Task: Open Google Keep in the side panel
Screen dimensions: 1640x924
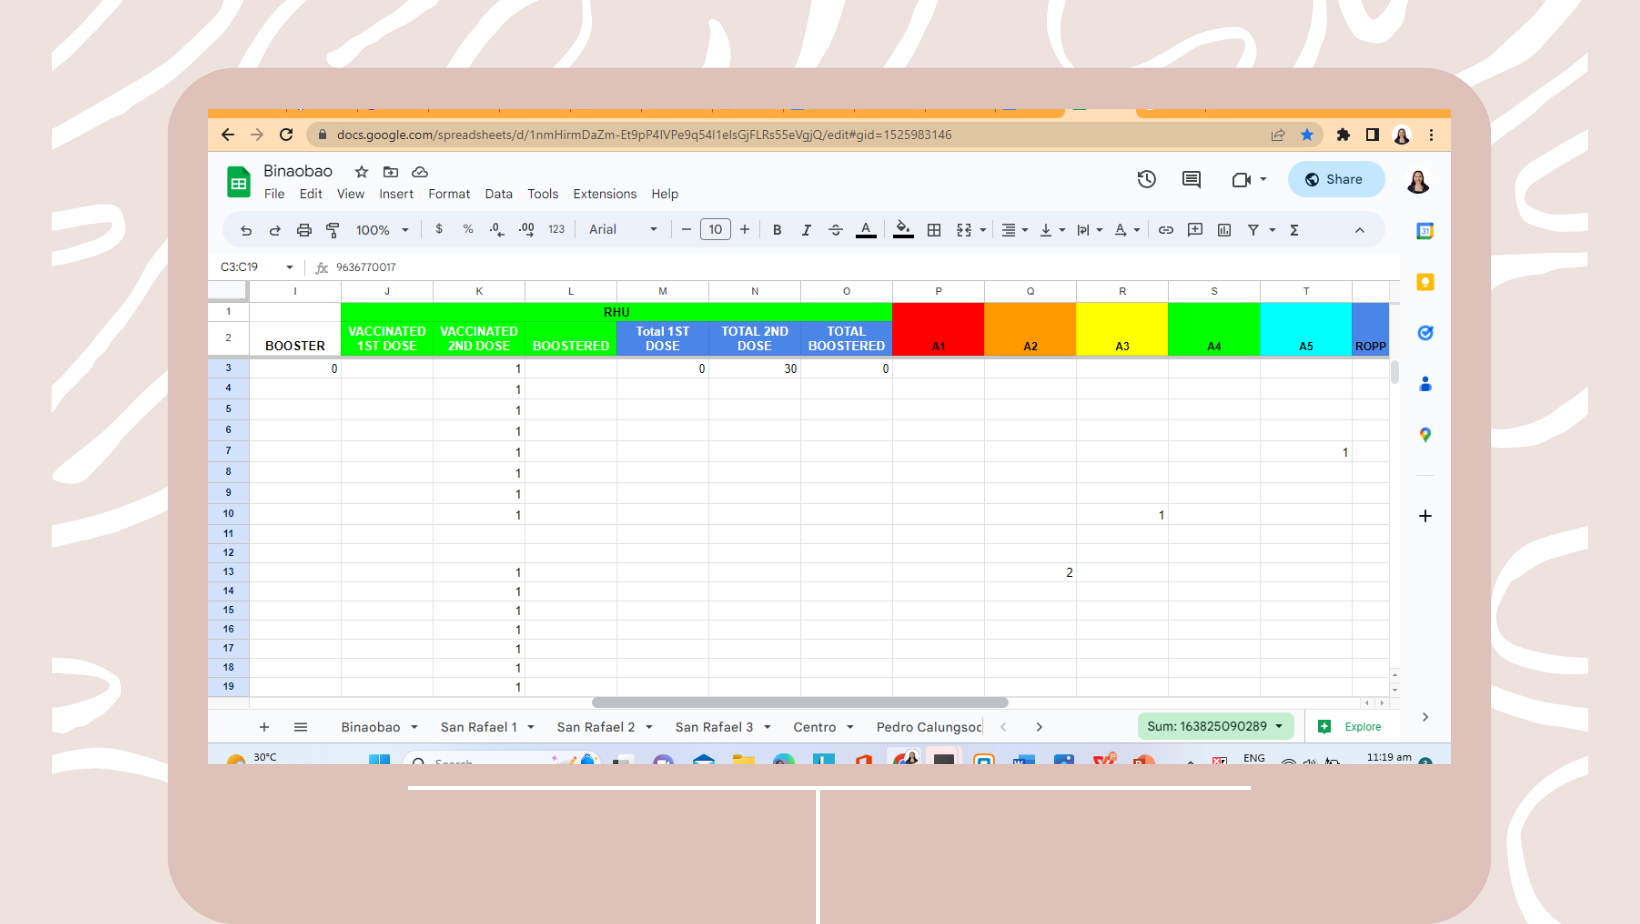Action: (x=1425, y=282)
